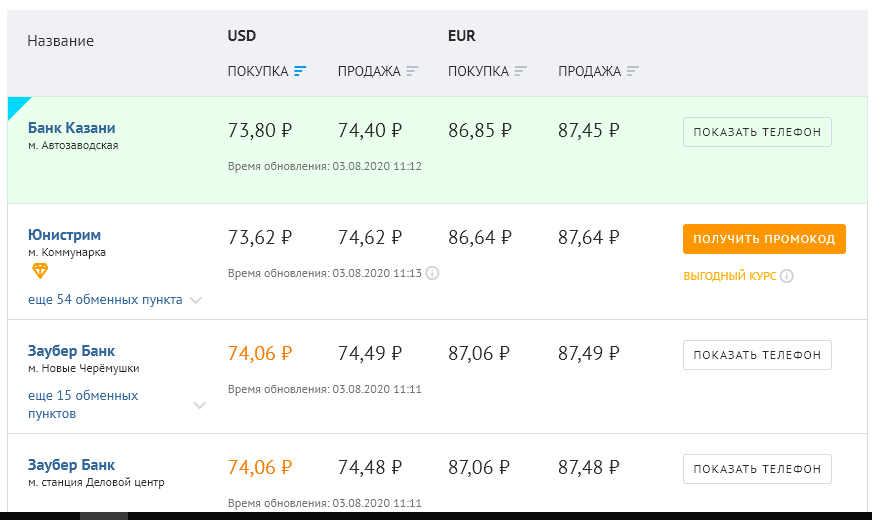Get promo code for Юнистрим

[764, 239]
